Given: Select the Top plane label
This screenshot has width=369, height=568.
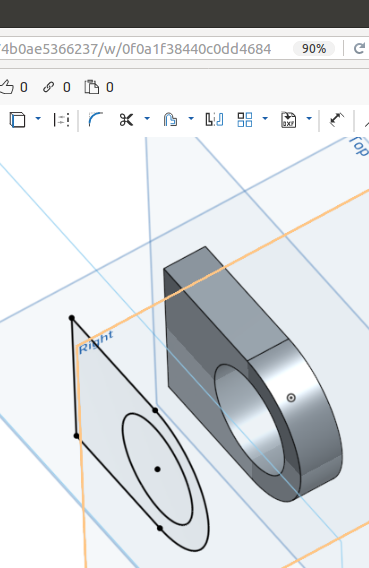Looking at the screenshot, I should (360, 146).
